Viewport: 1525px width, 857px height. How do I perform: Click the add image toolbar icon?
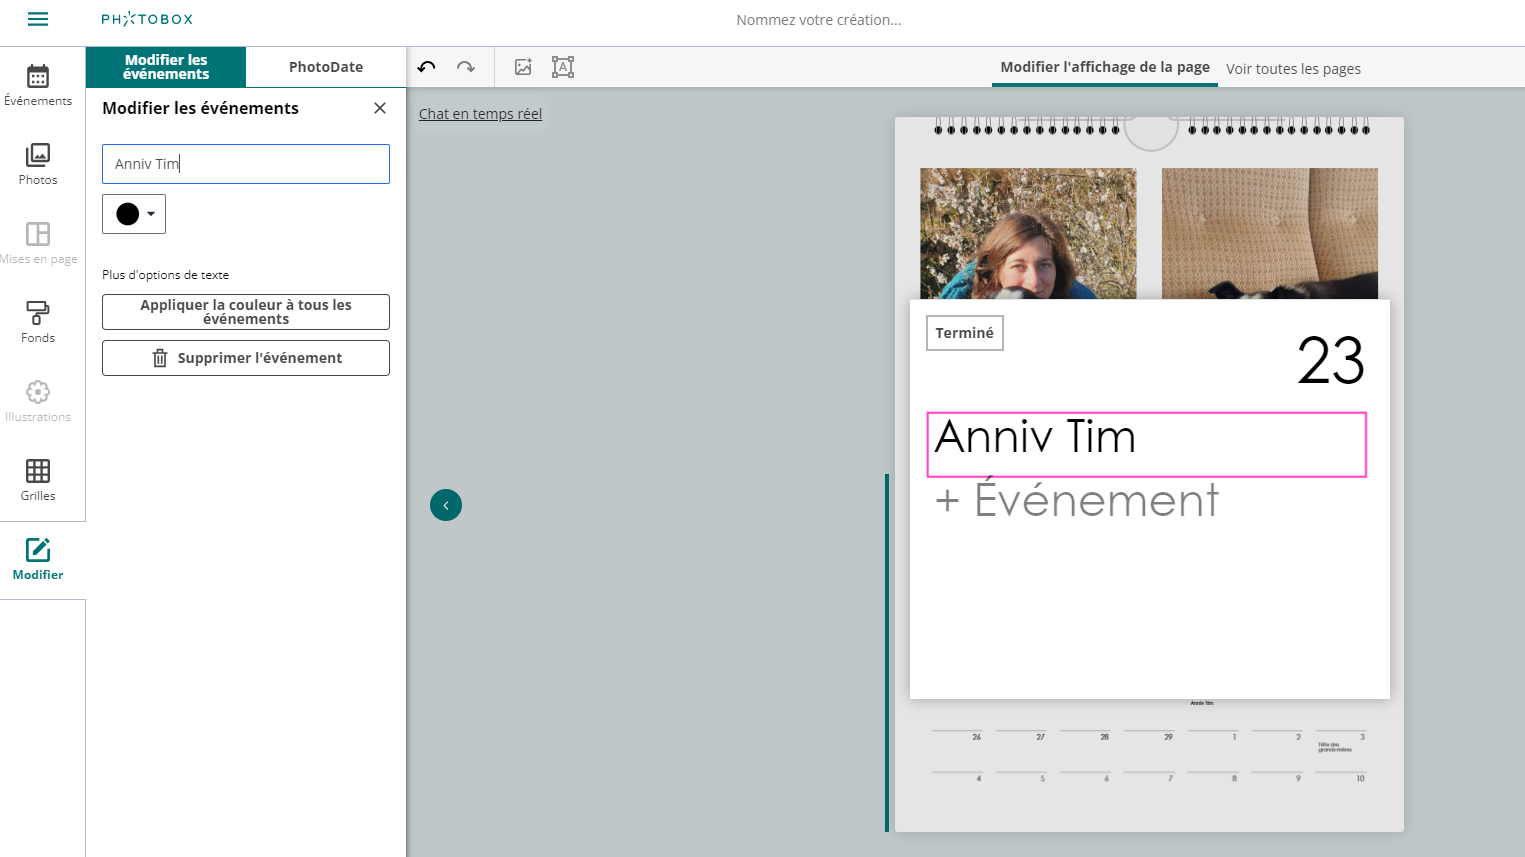[523, 67]
